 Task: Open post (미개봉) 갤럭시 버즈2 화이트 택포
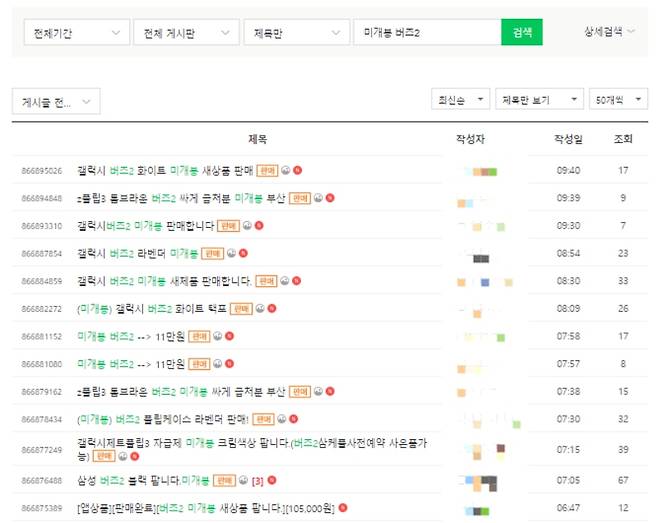coord(151,309)
